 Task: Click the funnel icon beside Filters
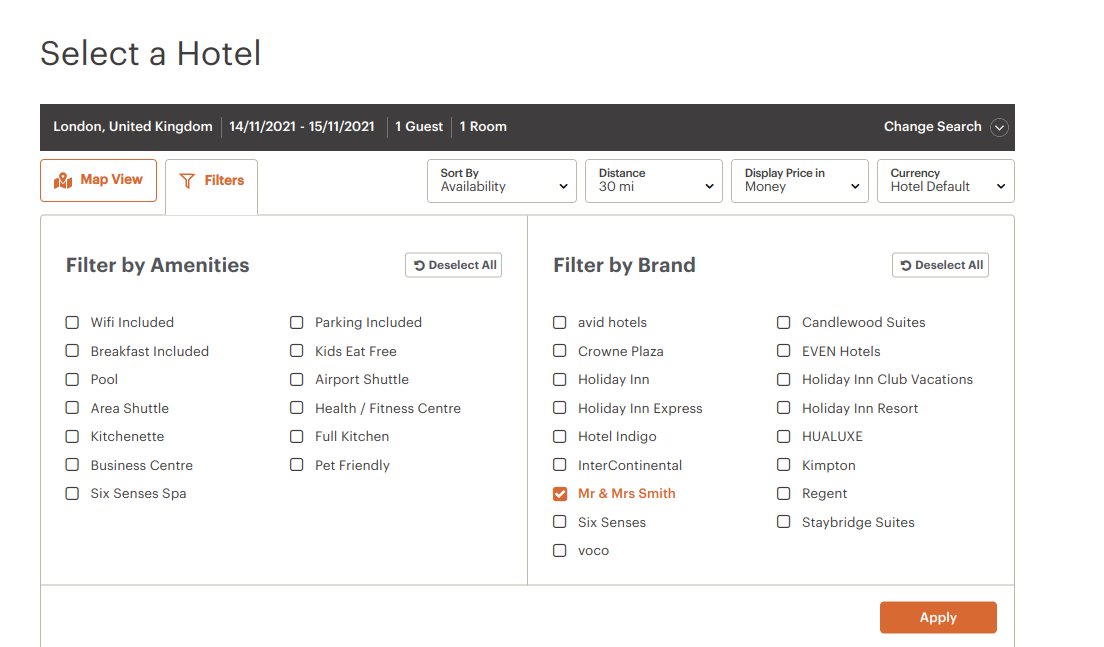point(187,181)
